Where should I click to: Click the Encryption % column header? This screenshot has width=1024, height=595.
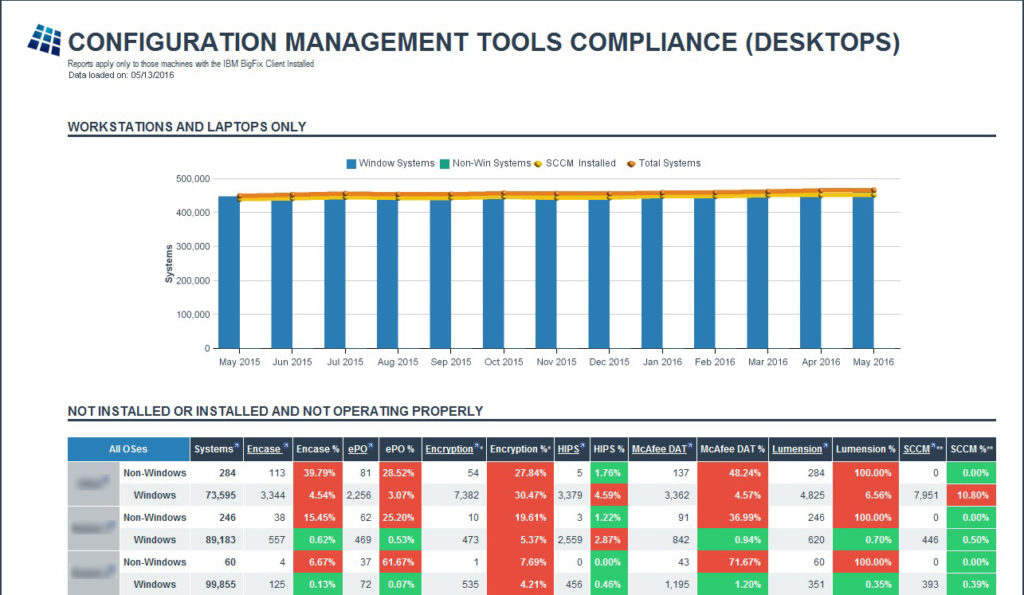[520, 449]
